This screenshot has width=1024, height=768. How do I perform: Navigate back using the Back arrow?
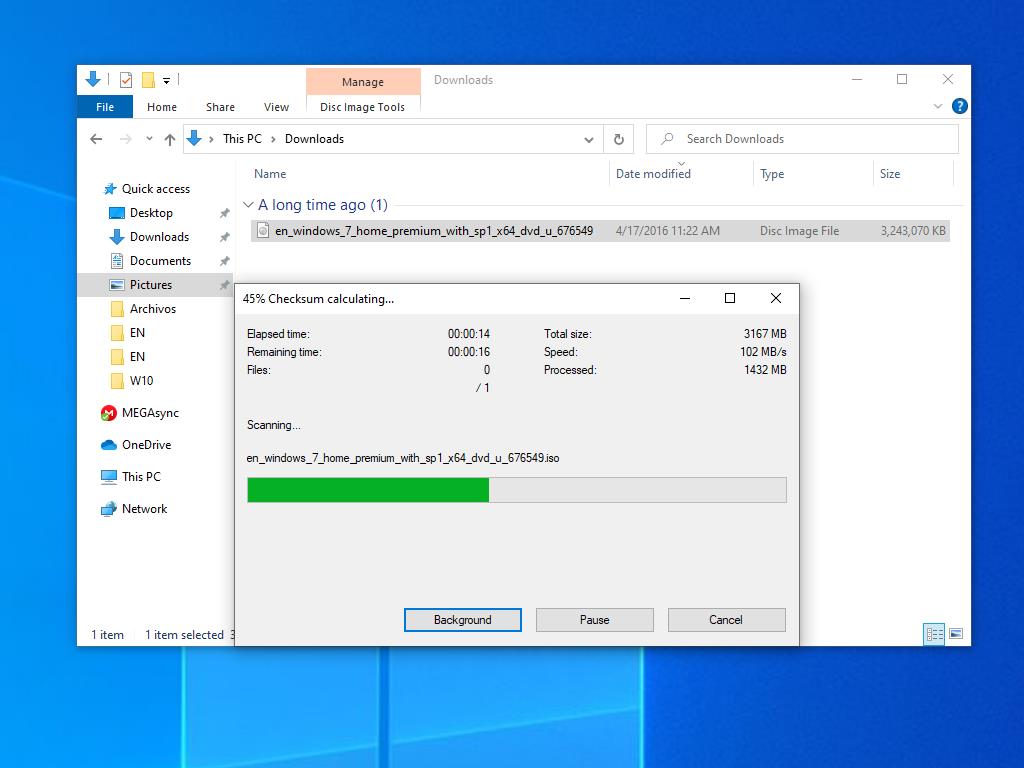point(96,139)
